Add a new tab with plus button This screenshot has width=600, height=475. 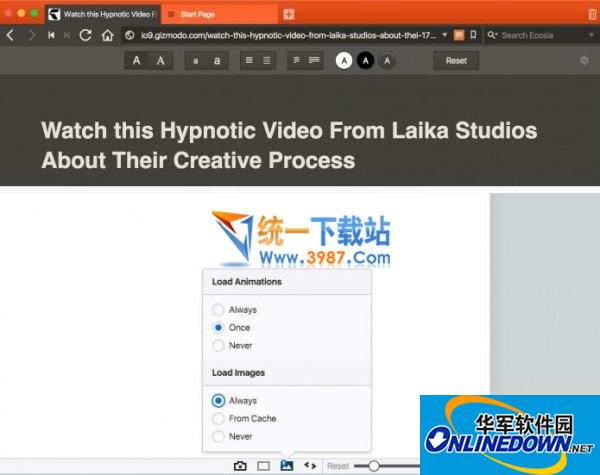tap(289, 15)
